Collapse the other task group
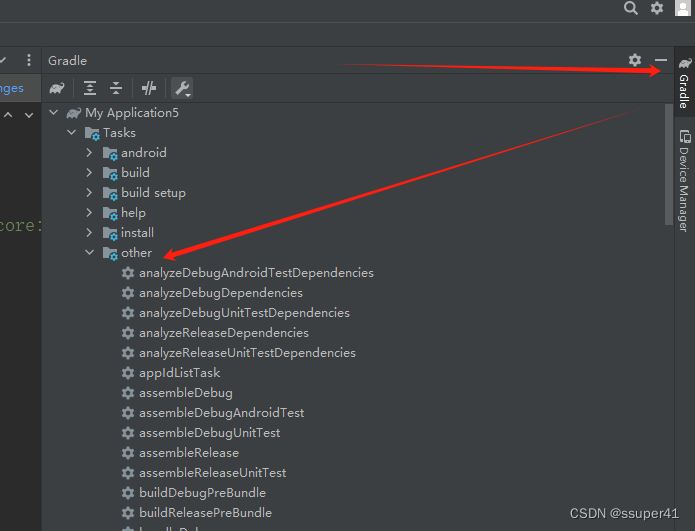Screen dimensions: 695x531 [90, 252]
